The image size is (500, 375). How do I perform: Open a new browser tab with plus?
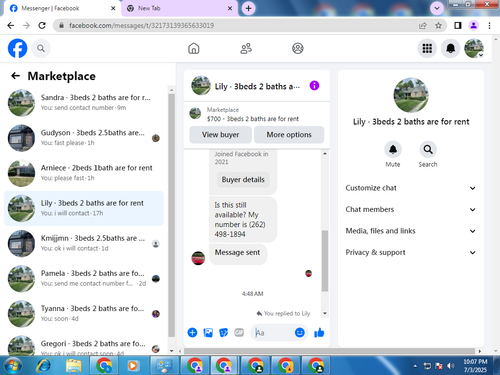tap(248, 8)
